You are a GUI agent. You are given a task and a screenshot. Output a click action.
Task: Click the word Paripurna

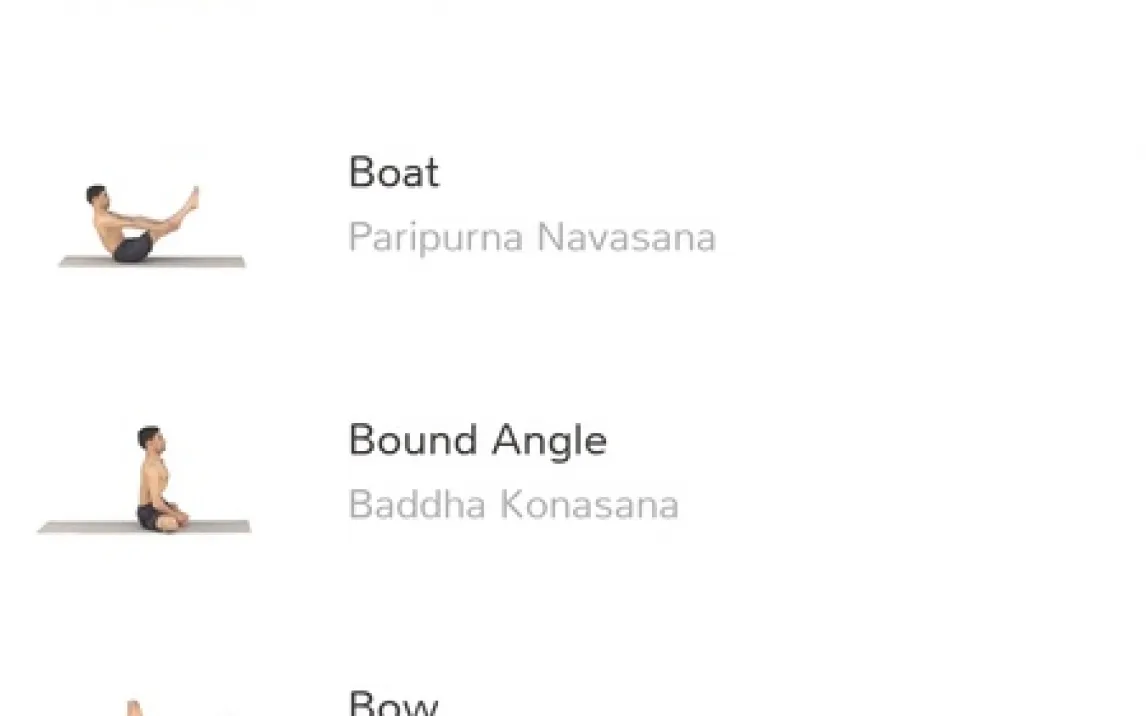(x=435, y=238)
